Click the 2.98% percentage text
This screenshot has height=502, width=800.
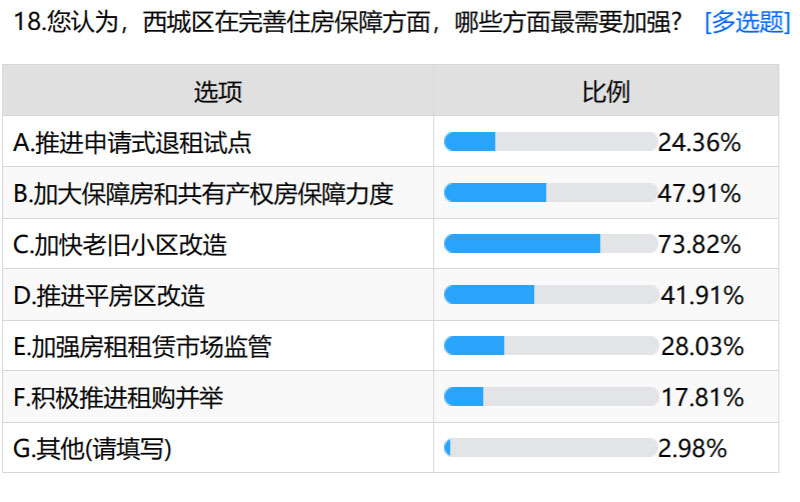(692, 448)
